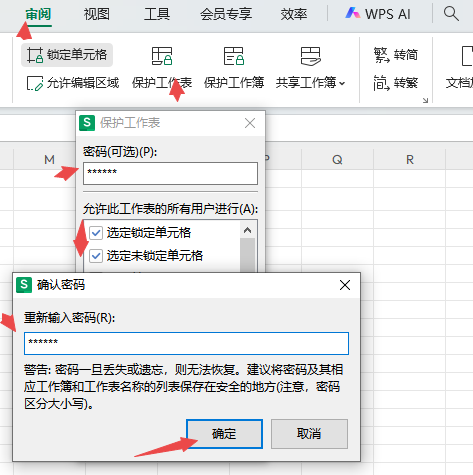Viewport: 473px width, 475px height.
Task: Click the WPS logo in 确认密码 title
Action: pyautogui.click(x=24, y=285)
